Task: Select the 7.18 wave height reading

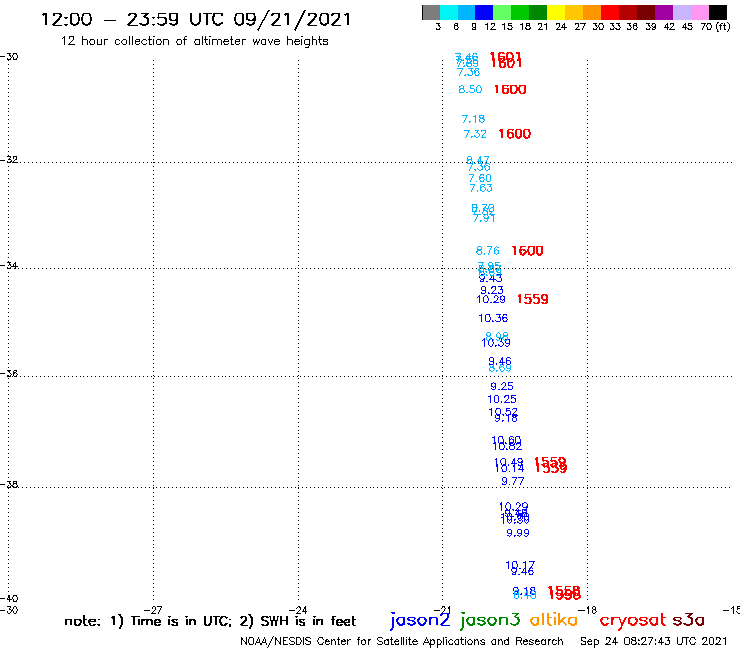Action: (473, 119)
